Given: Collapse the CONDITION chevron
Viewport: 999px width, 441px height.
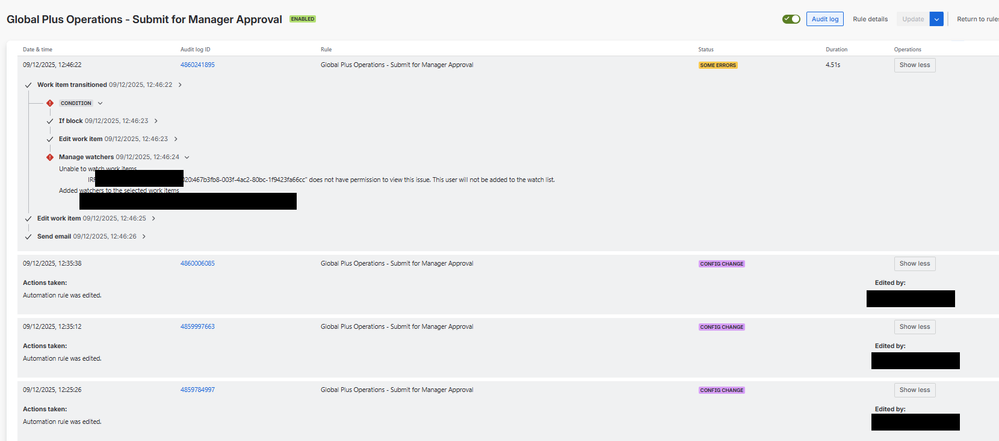Looking at the screenshot, I should tap(100, 103).
